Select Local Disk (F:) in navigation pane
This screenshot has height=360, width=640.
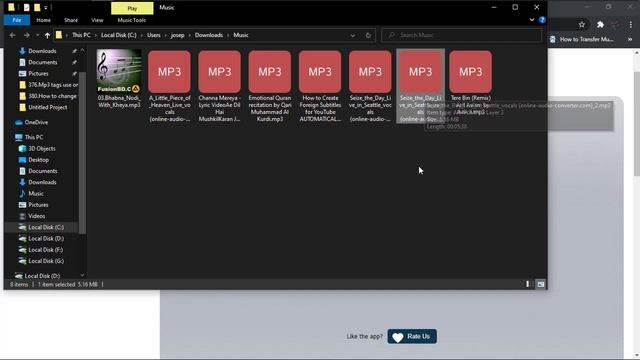click(42, 250)
